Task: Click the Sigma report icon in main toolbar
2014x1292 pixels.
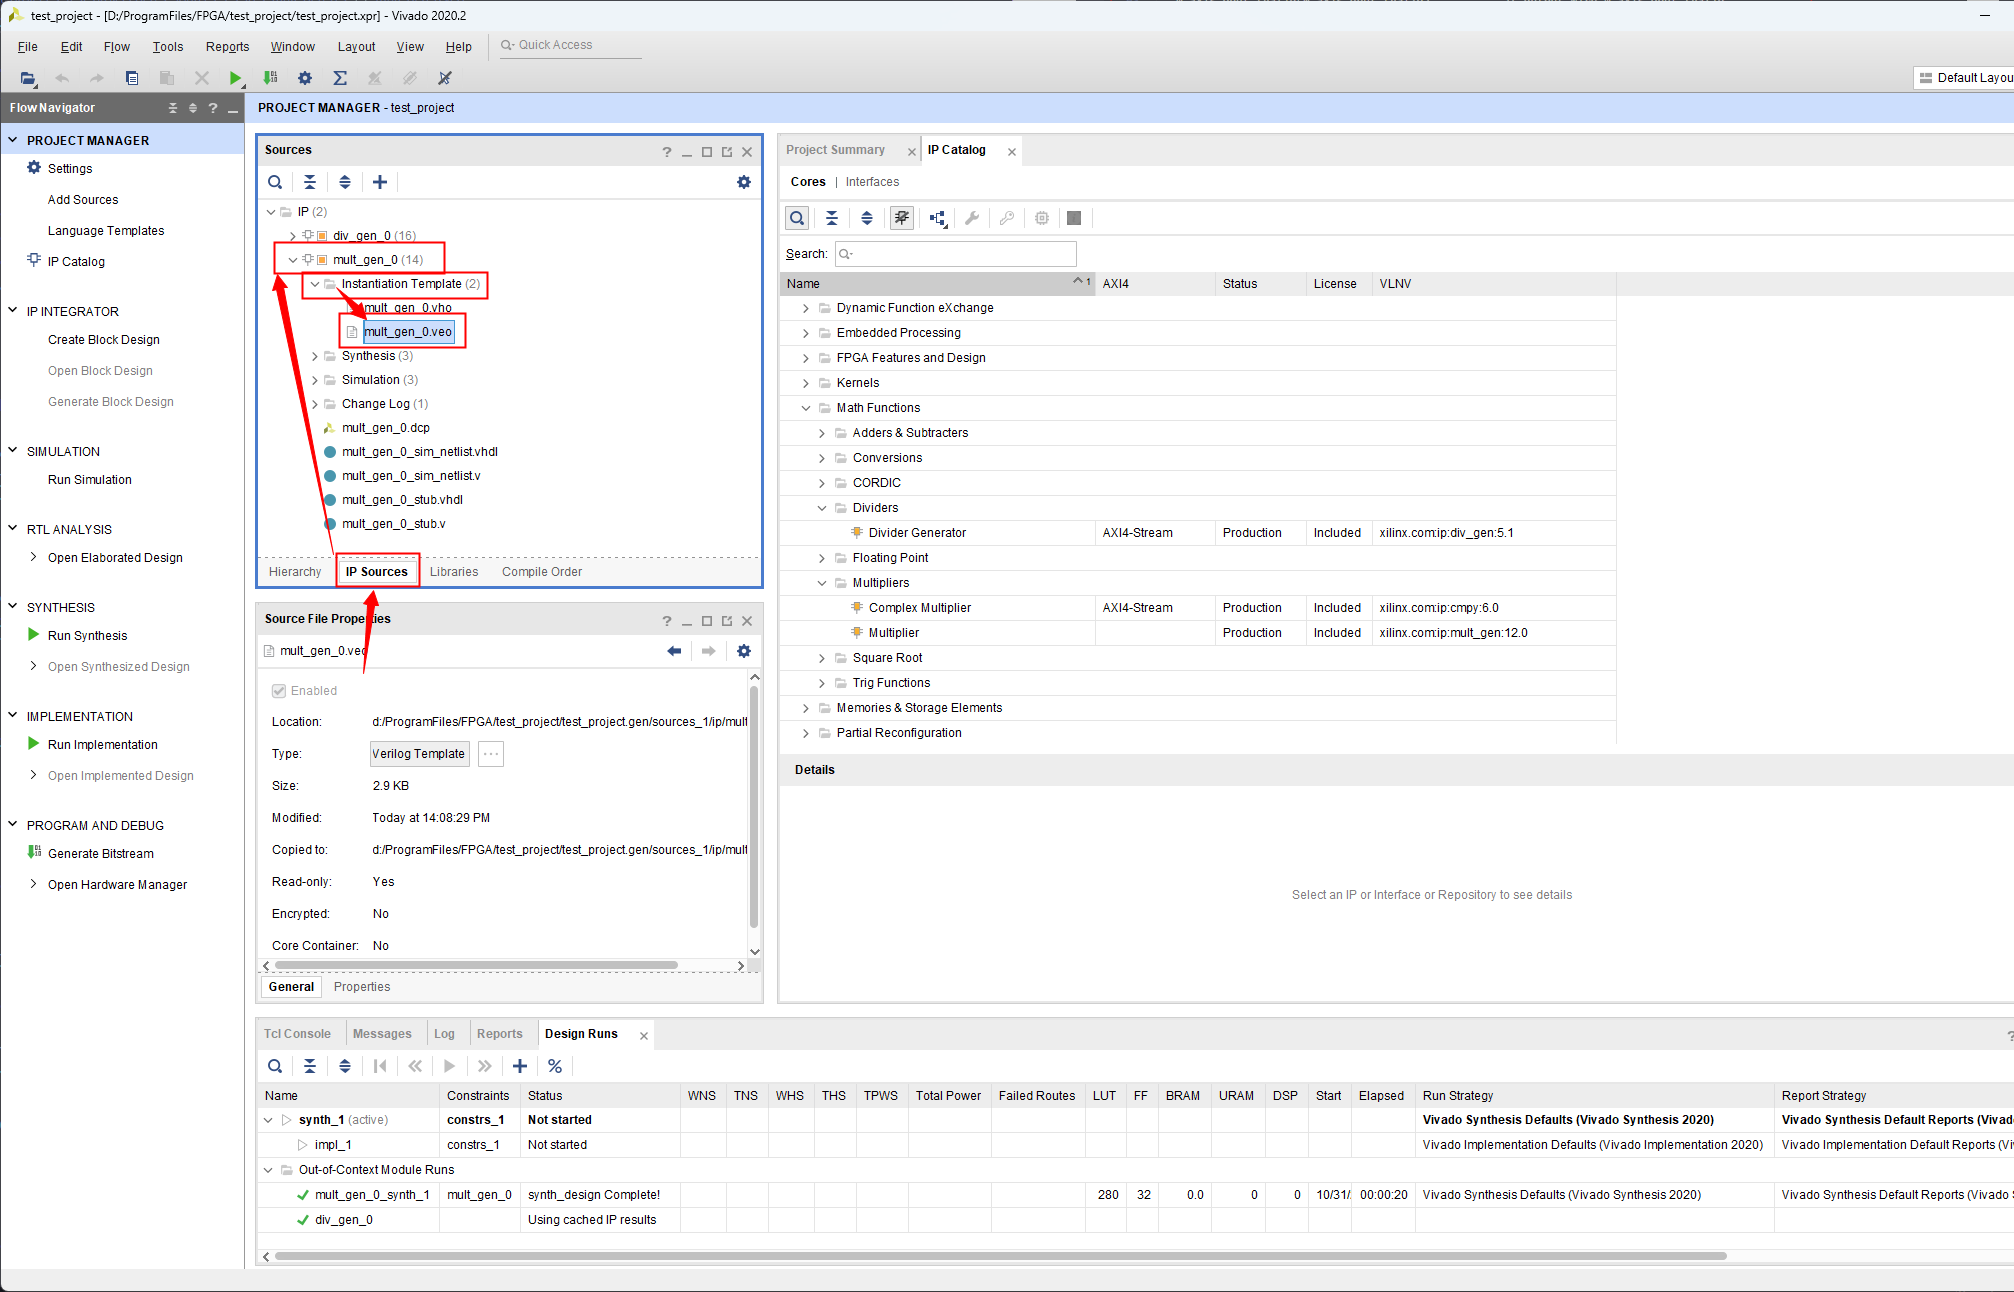Action: pyautogui.click(x=340, y=78)
